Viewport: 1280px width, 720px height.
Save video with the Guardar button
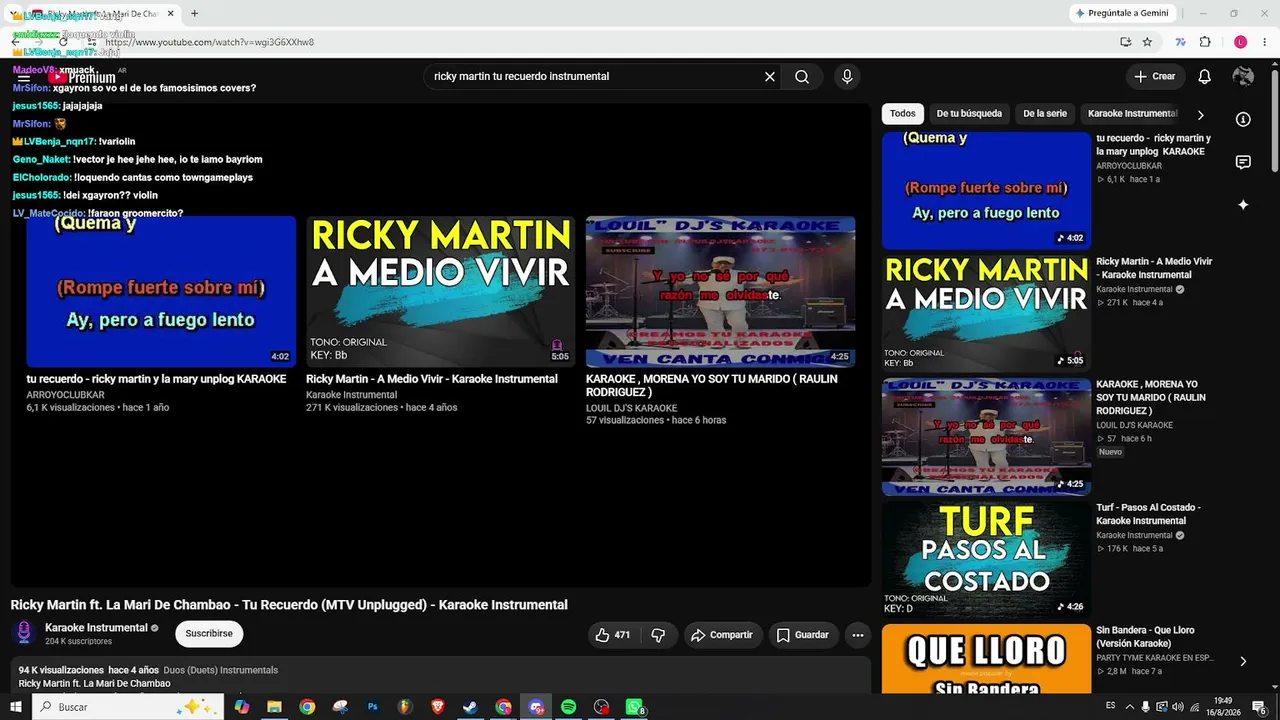(803, 635)
